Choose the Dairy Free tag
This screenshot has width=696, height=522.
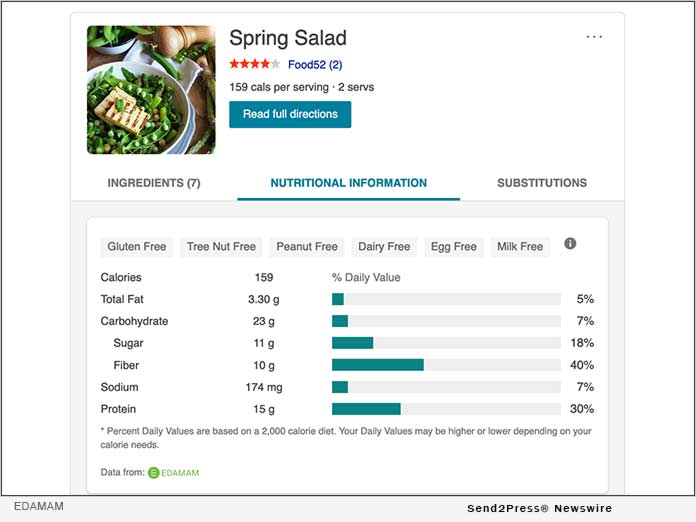384,247
